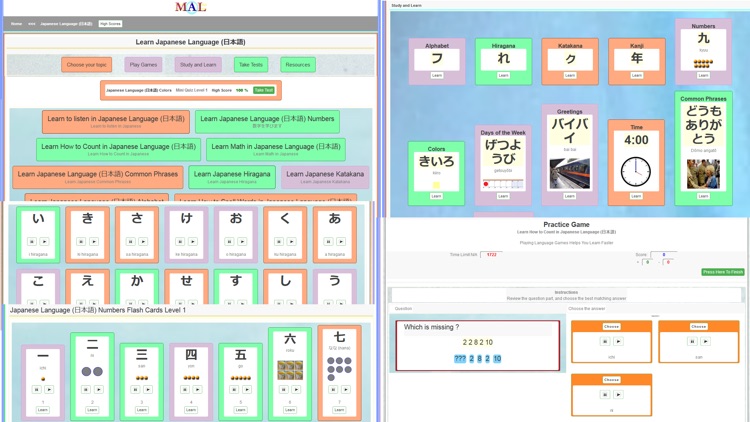Click Press Here To Finish button
Screen dimensions: 750x422
(723, 272)
